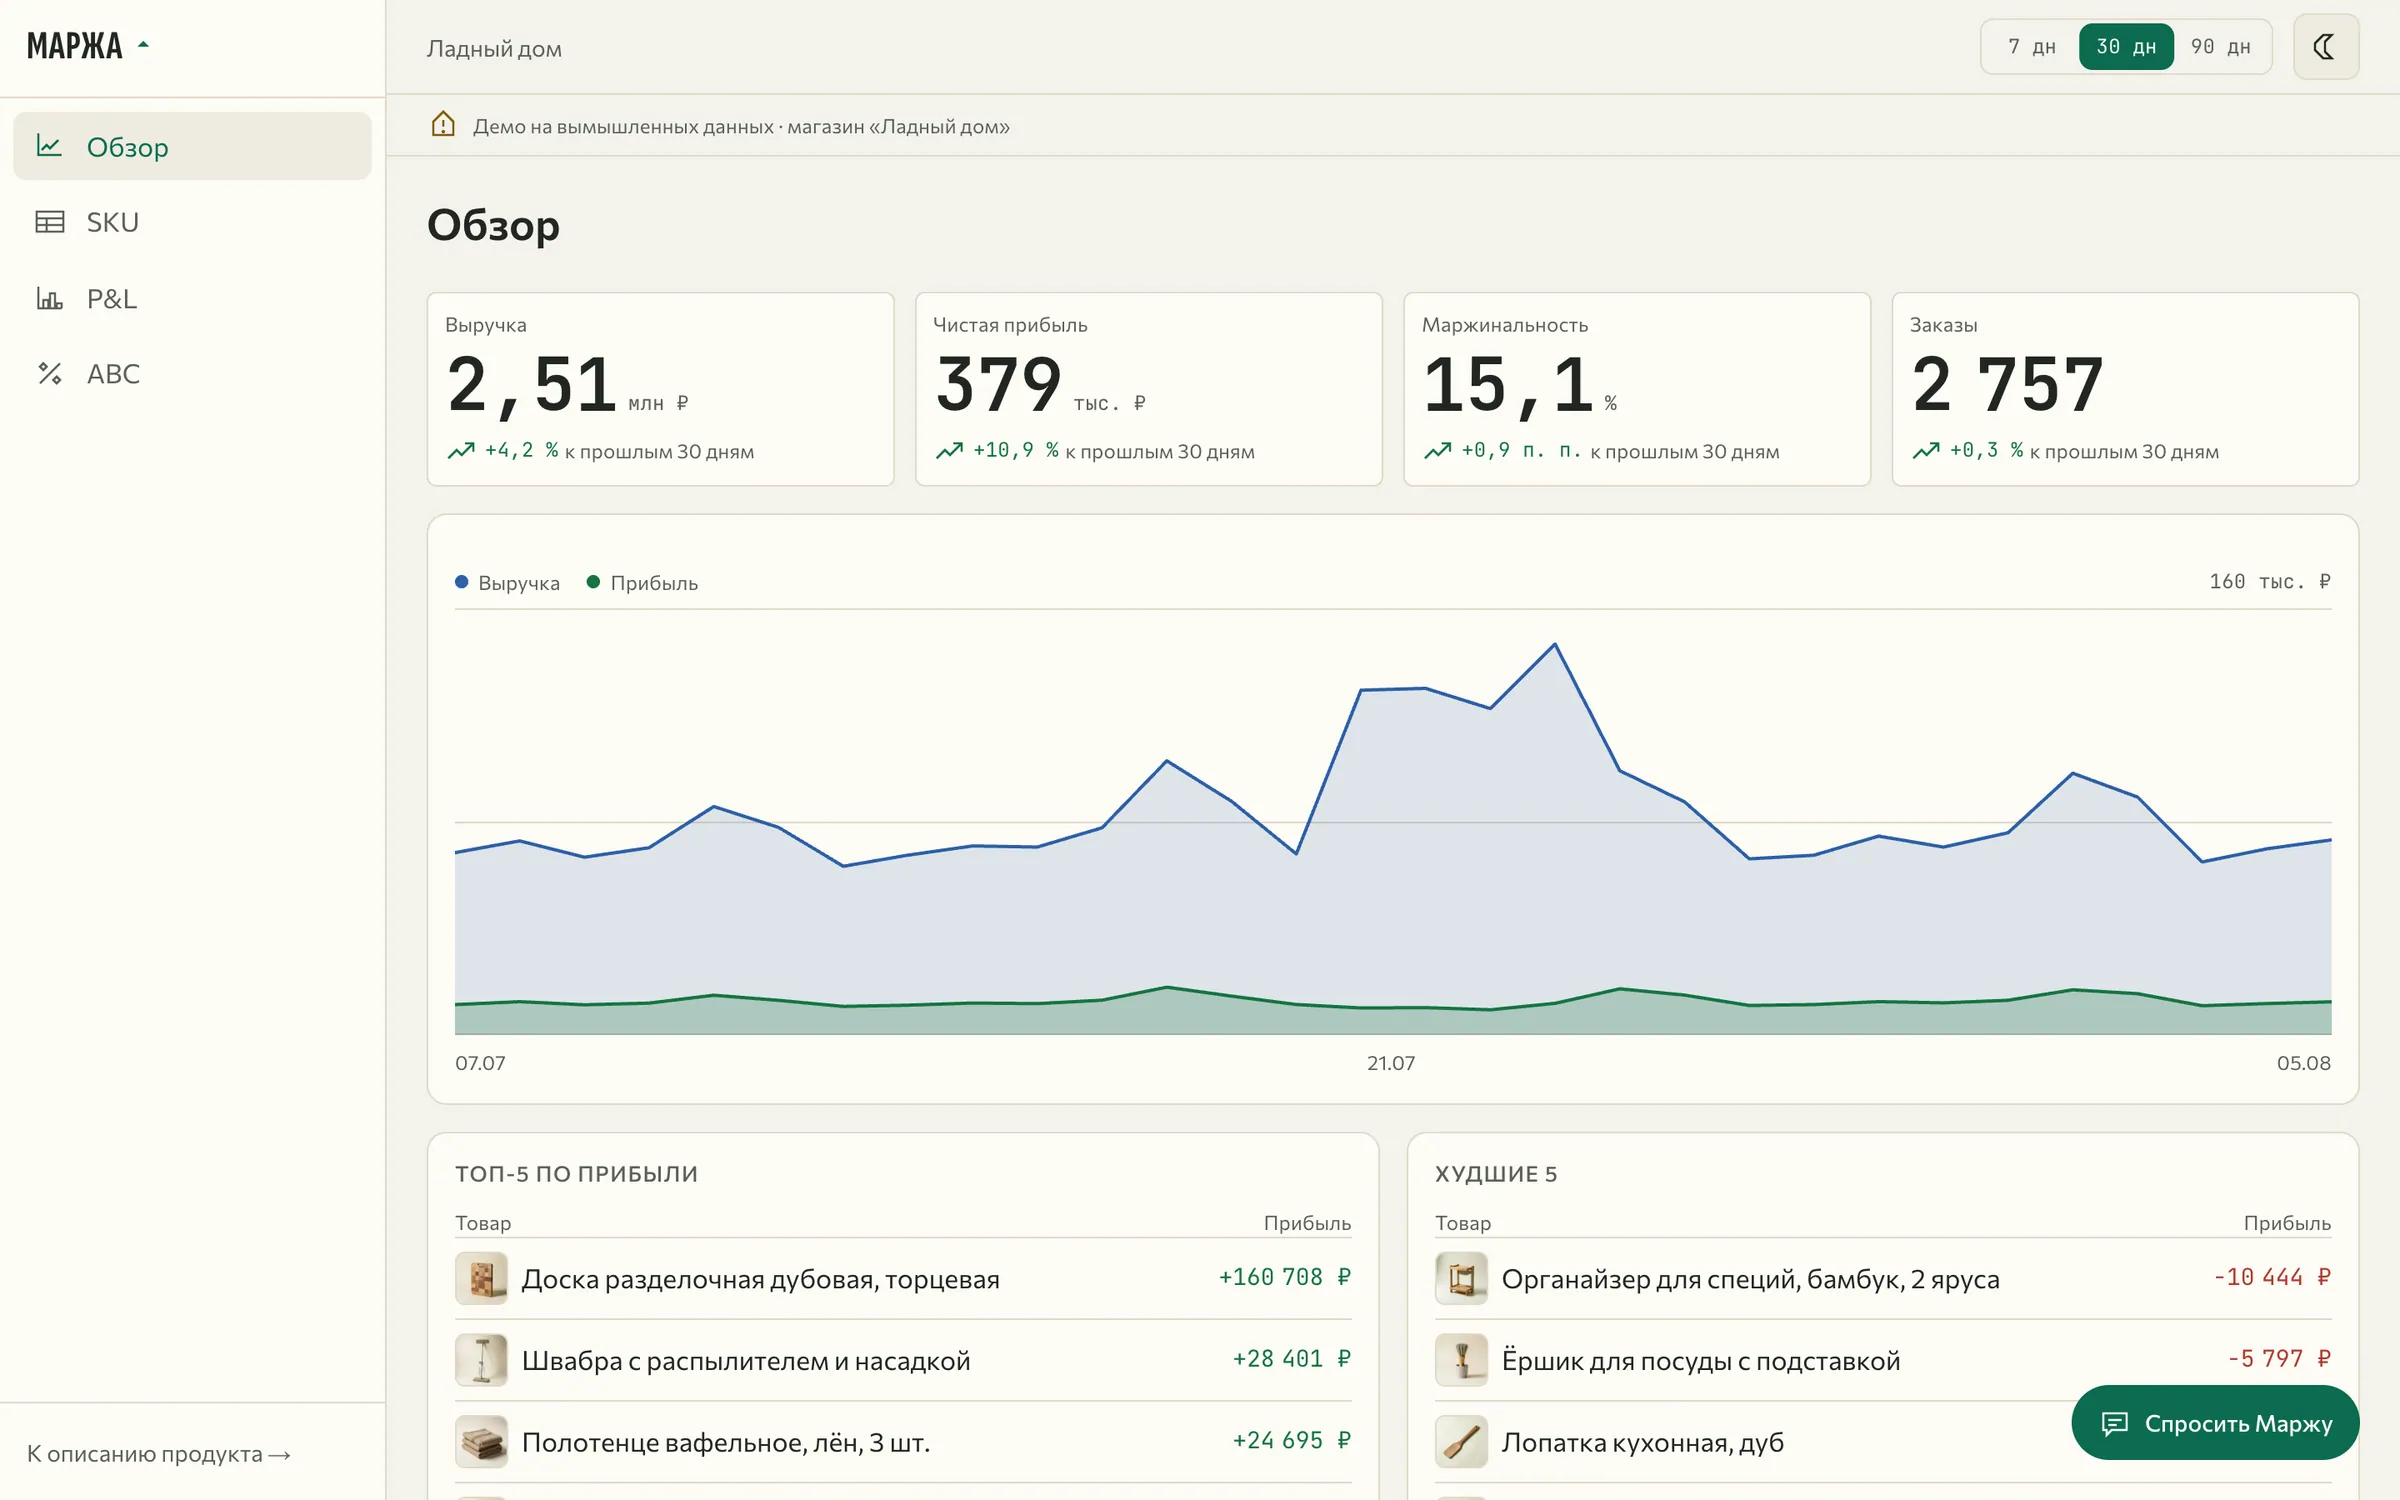Screen dimensions: 2400x1500
Task: Click the trend arrow icon under Чистая прибыль
Action: (949, 451)
